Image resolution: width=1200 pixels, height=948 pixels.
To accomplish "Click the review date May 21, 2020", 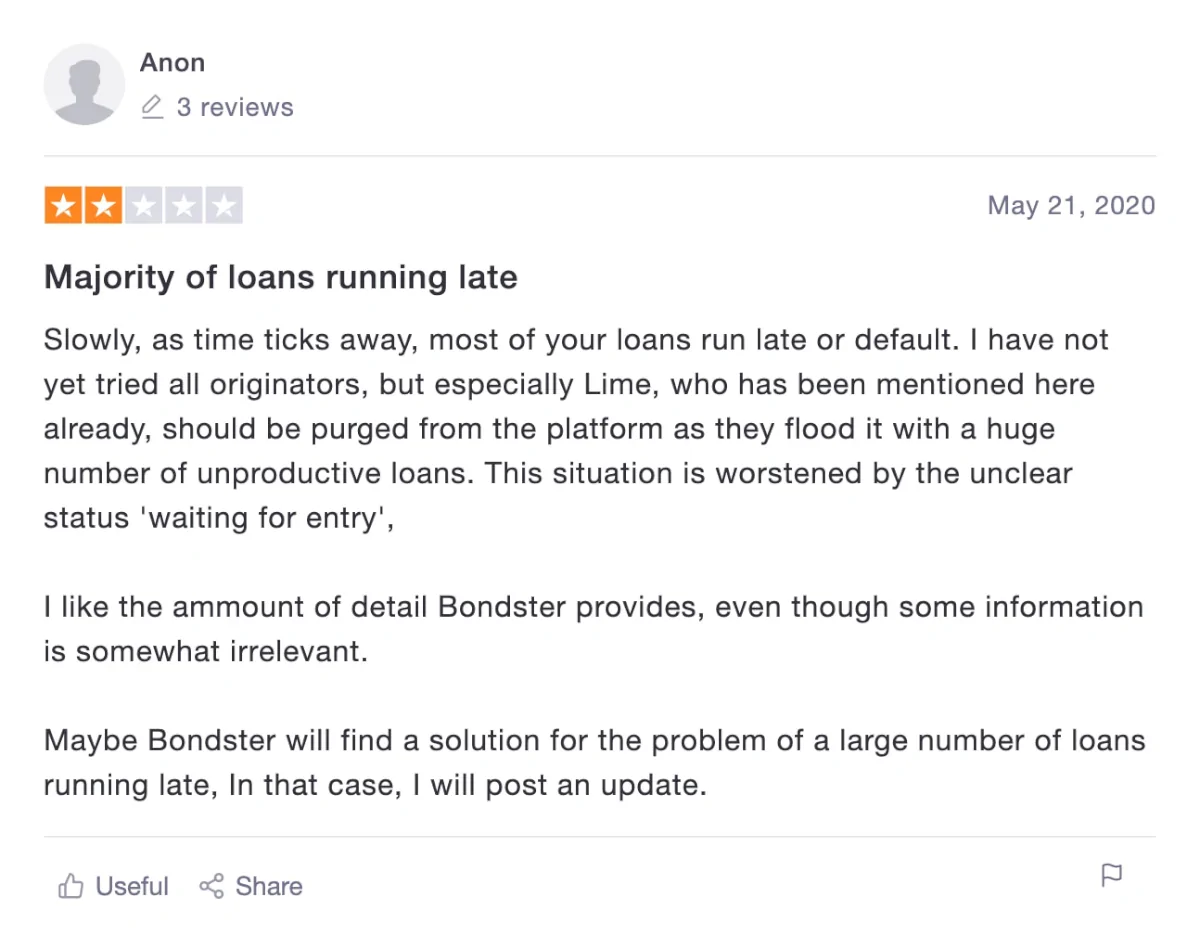I will pyautogui.click(x=1071, y=206).
